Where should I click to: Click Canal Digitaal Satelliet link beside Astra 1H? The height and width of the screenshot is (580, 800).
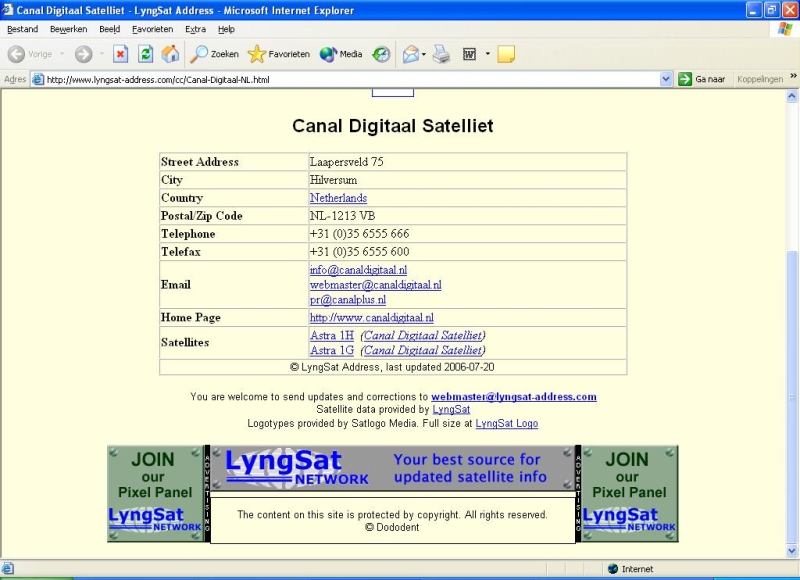(x=422, y=335)
